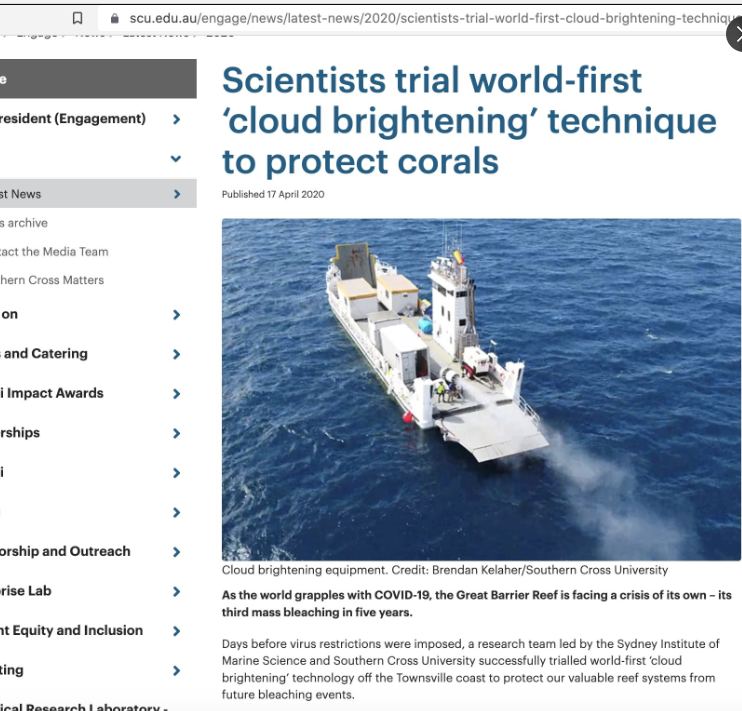The width and height of the screenshot is (742, 711).
Task: Open the 'and Catering' menu item
Action: click(x=44, y=354)
